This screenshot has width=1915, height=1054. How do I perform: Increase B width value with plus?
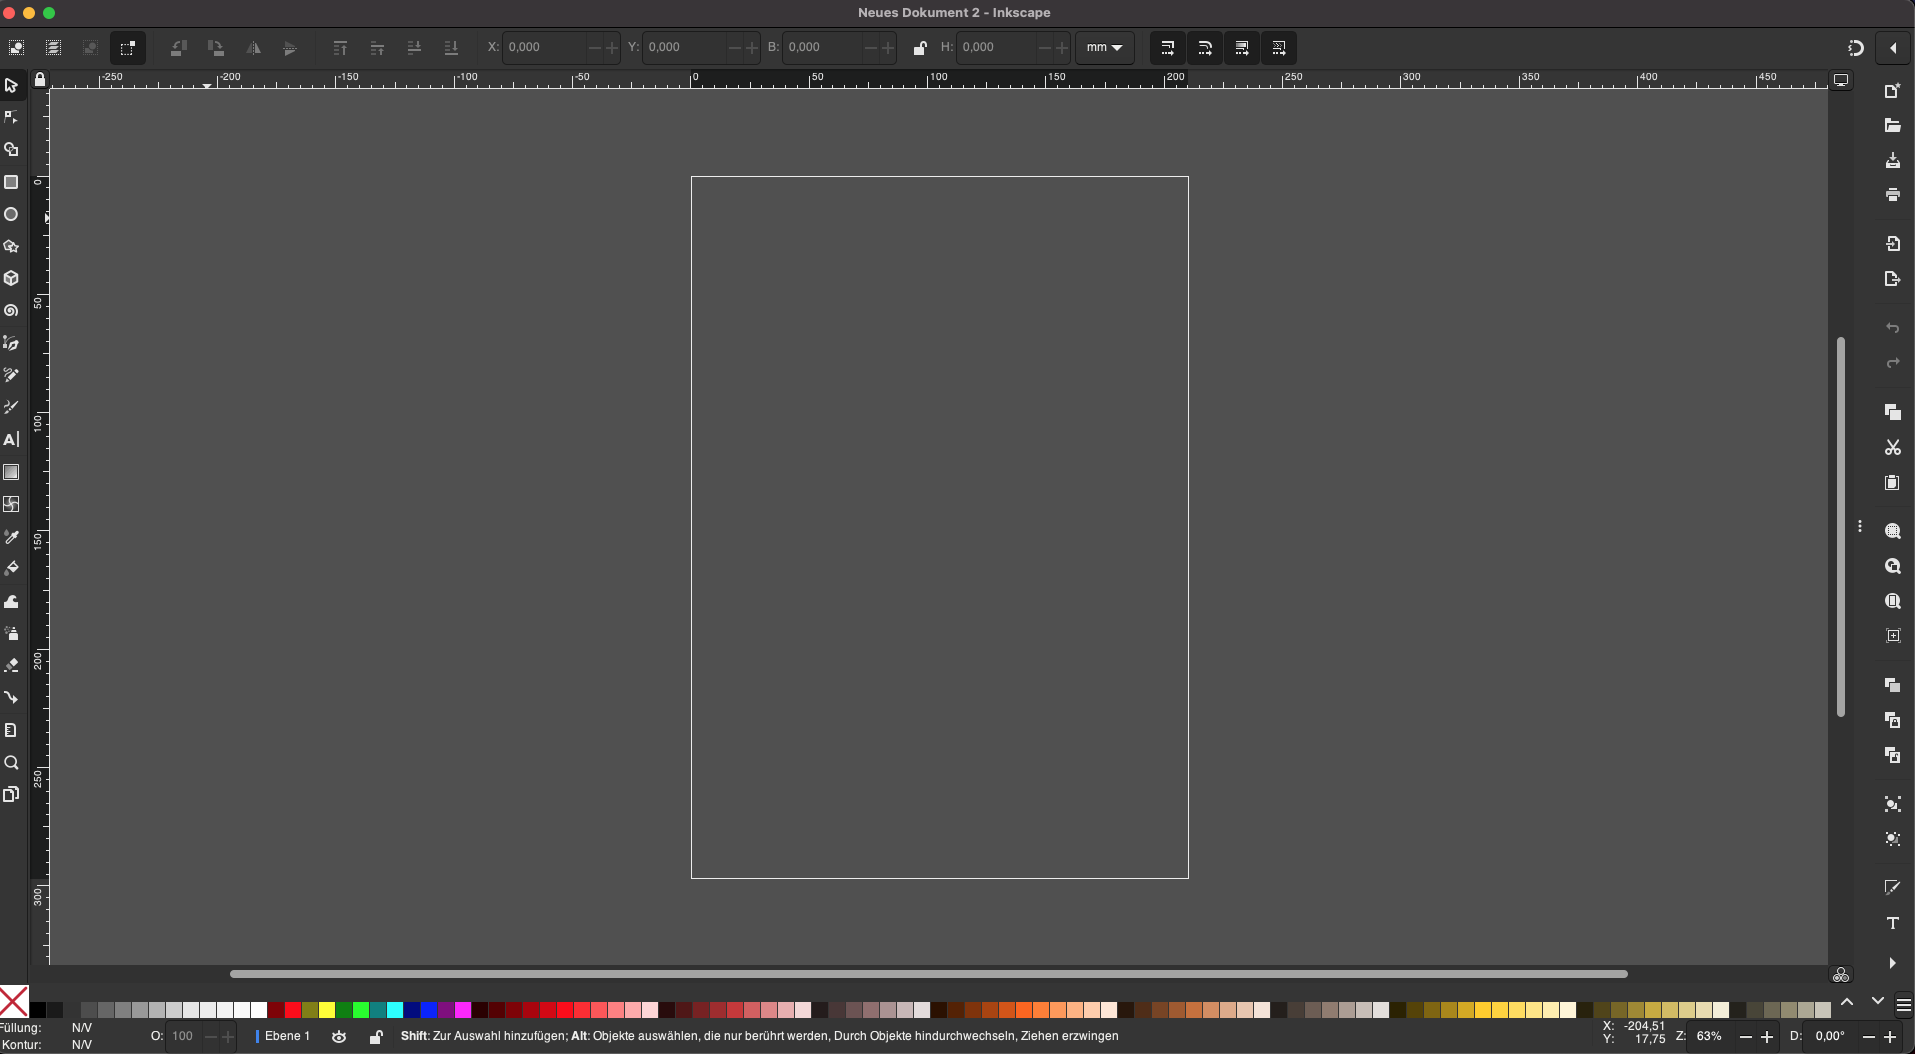888,48
